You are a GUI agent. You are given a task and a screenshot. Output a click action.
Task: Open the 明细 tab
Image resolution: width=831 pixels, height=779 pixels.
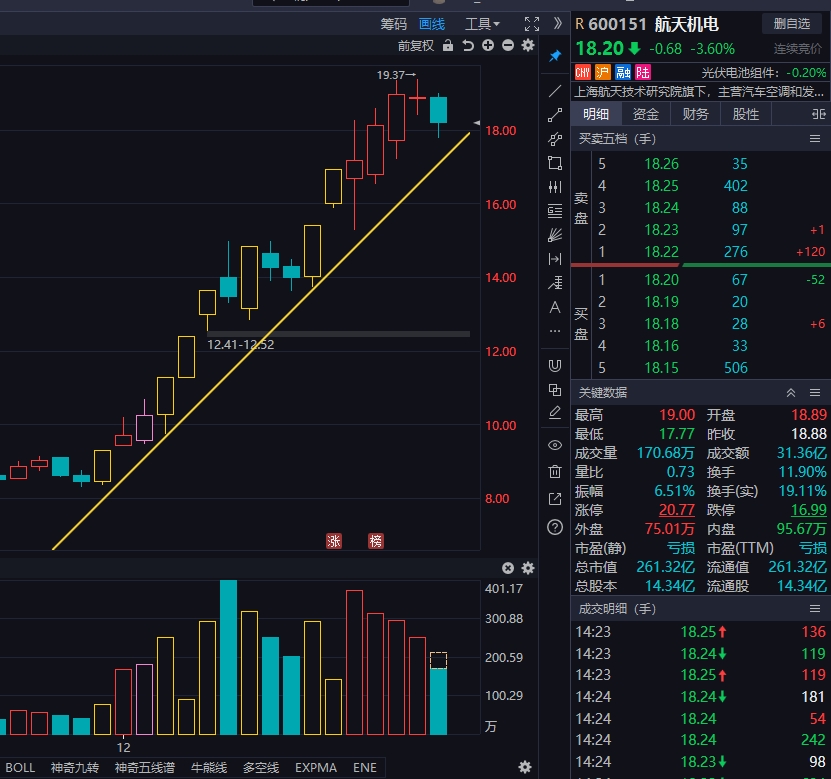tap(596, 114)
